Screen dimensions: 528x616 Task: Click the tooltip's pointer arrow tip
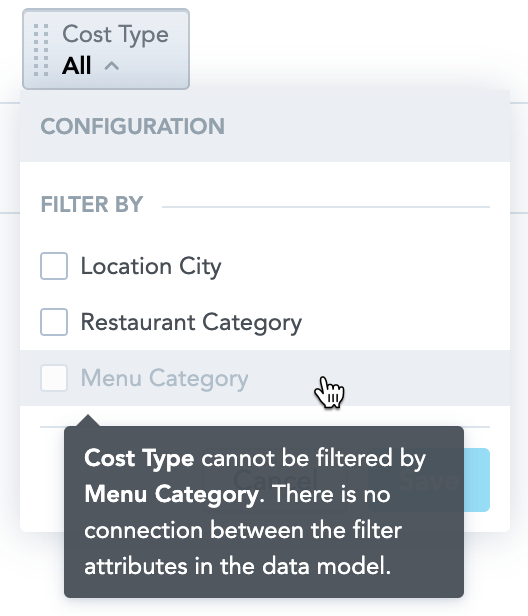(x=88, y=416)
